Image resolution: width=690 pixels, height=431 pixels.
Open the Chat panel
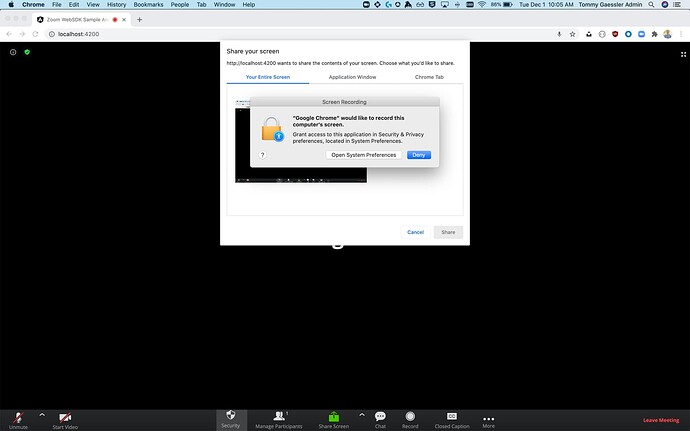coord(380,420)
